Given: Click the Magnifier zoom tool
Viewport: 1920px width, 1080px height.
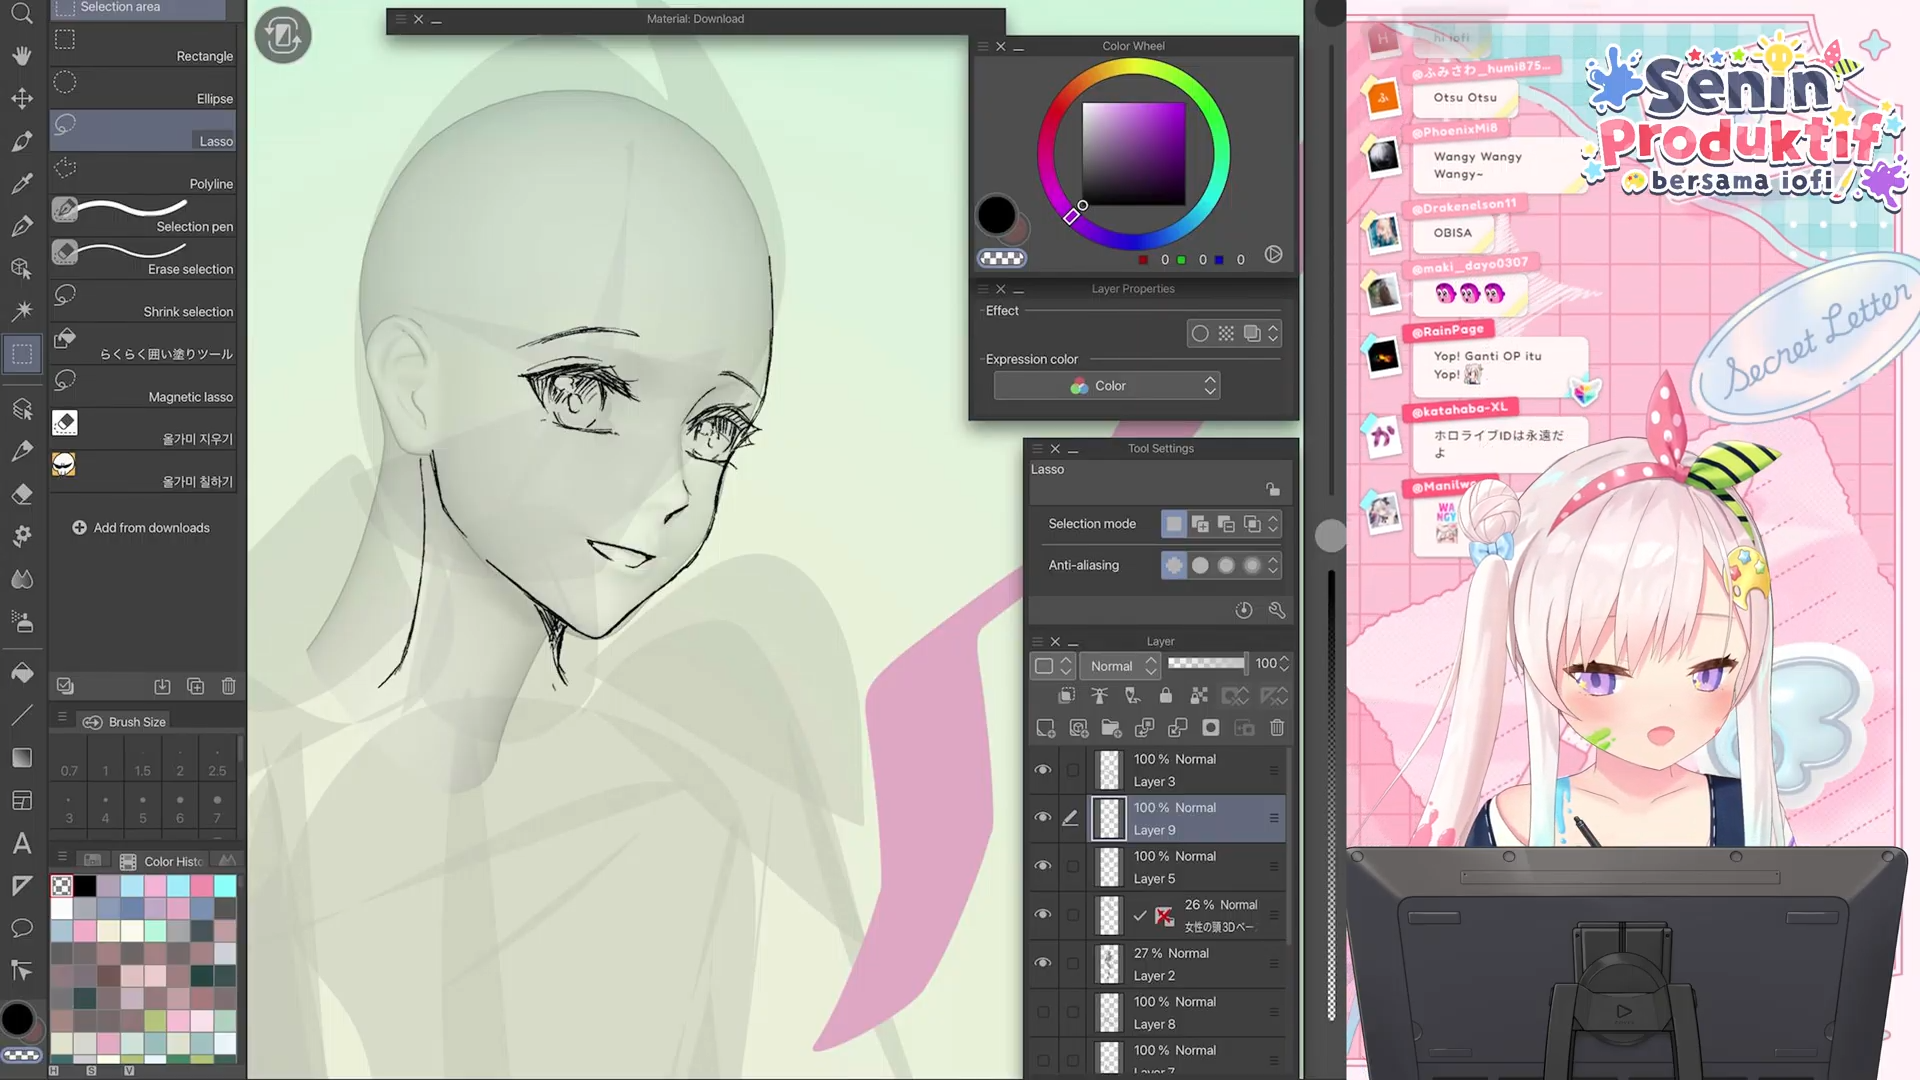Looking at the screenshot, I should click(x=22, y=13).
